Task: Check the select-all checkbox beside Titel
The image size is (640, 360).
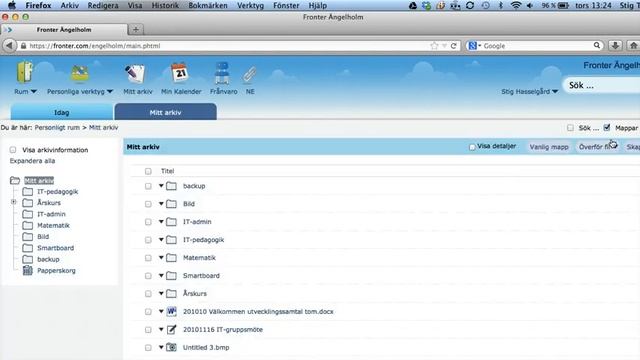Action: tap(148, 171)
